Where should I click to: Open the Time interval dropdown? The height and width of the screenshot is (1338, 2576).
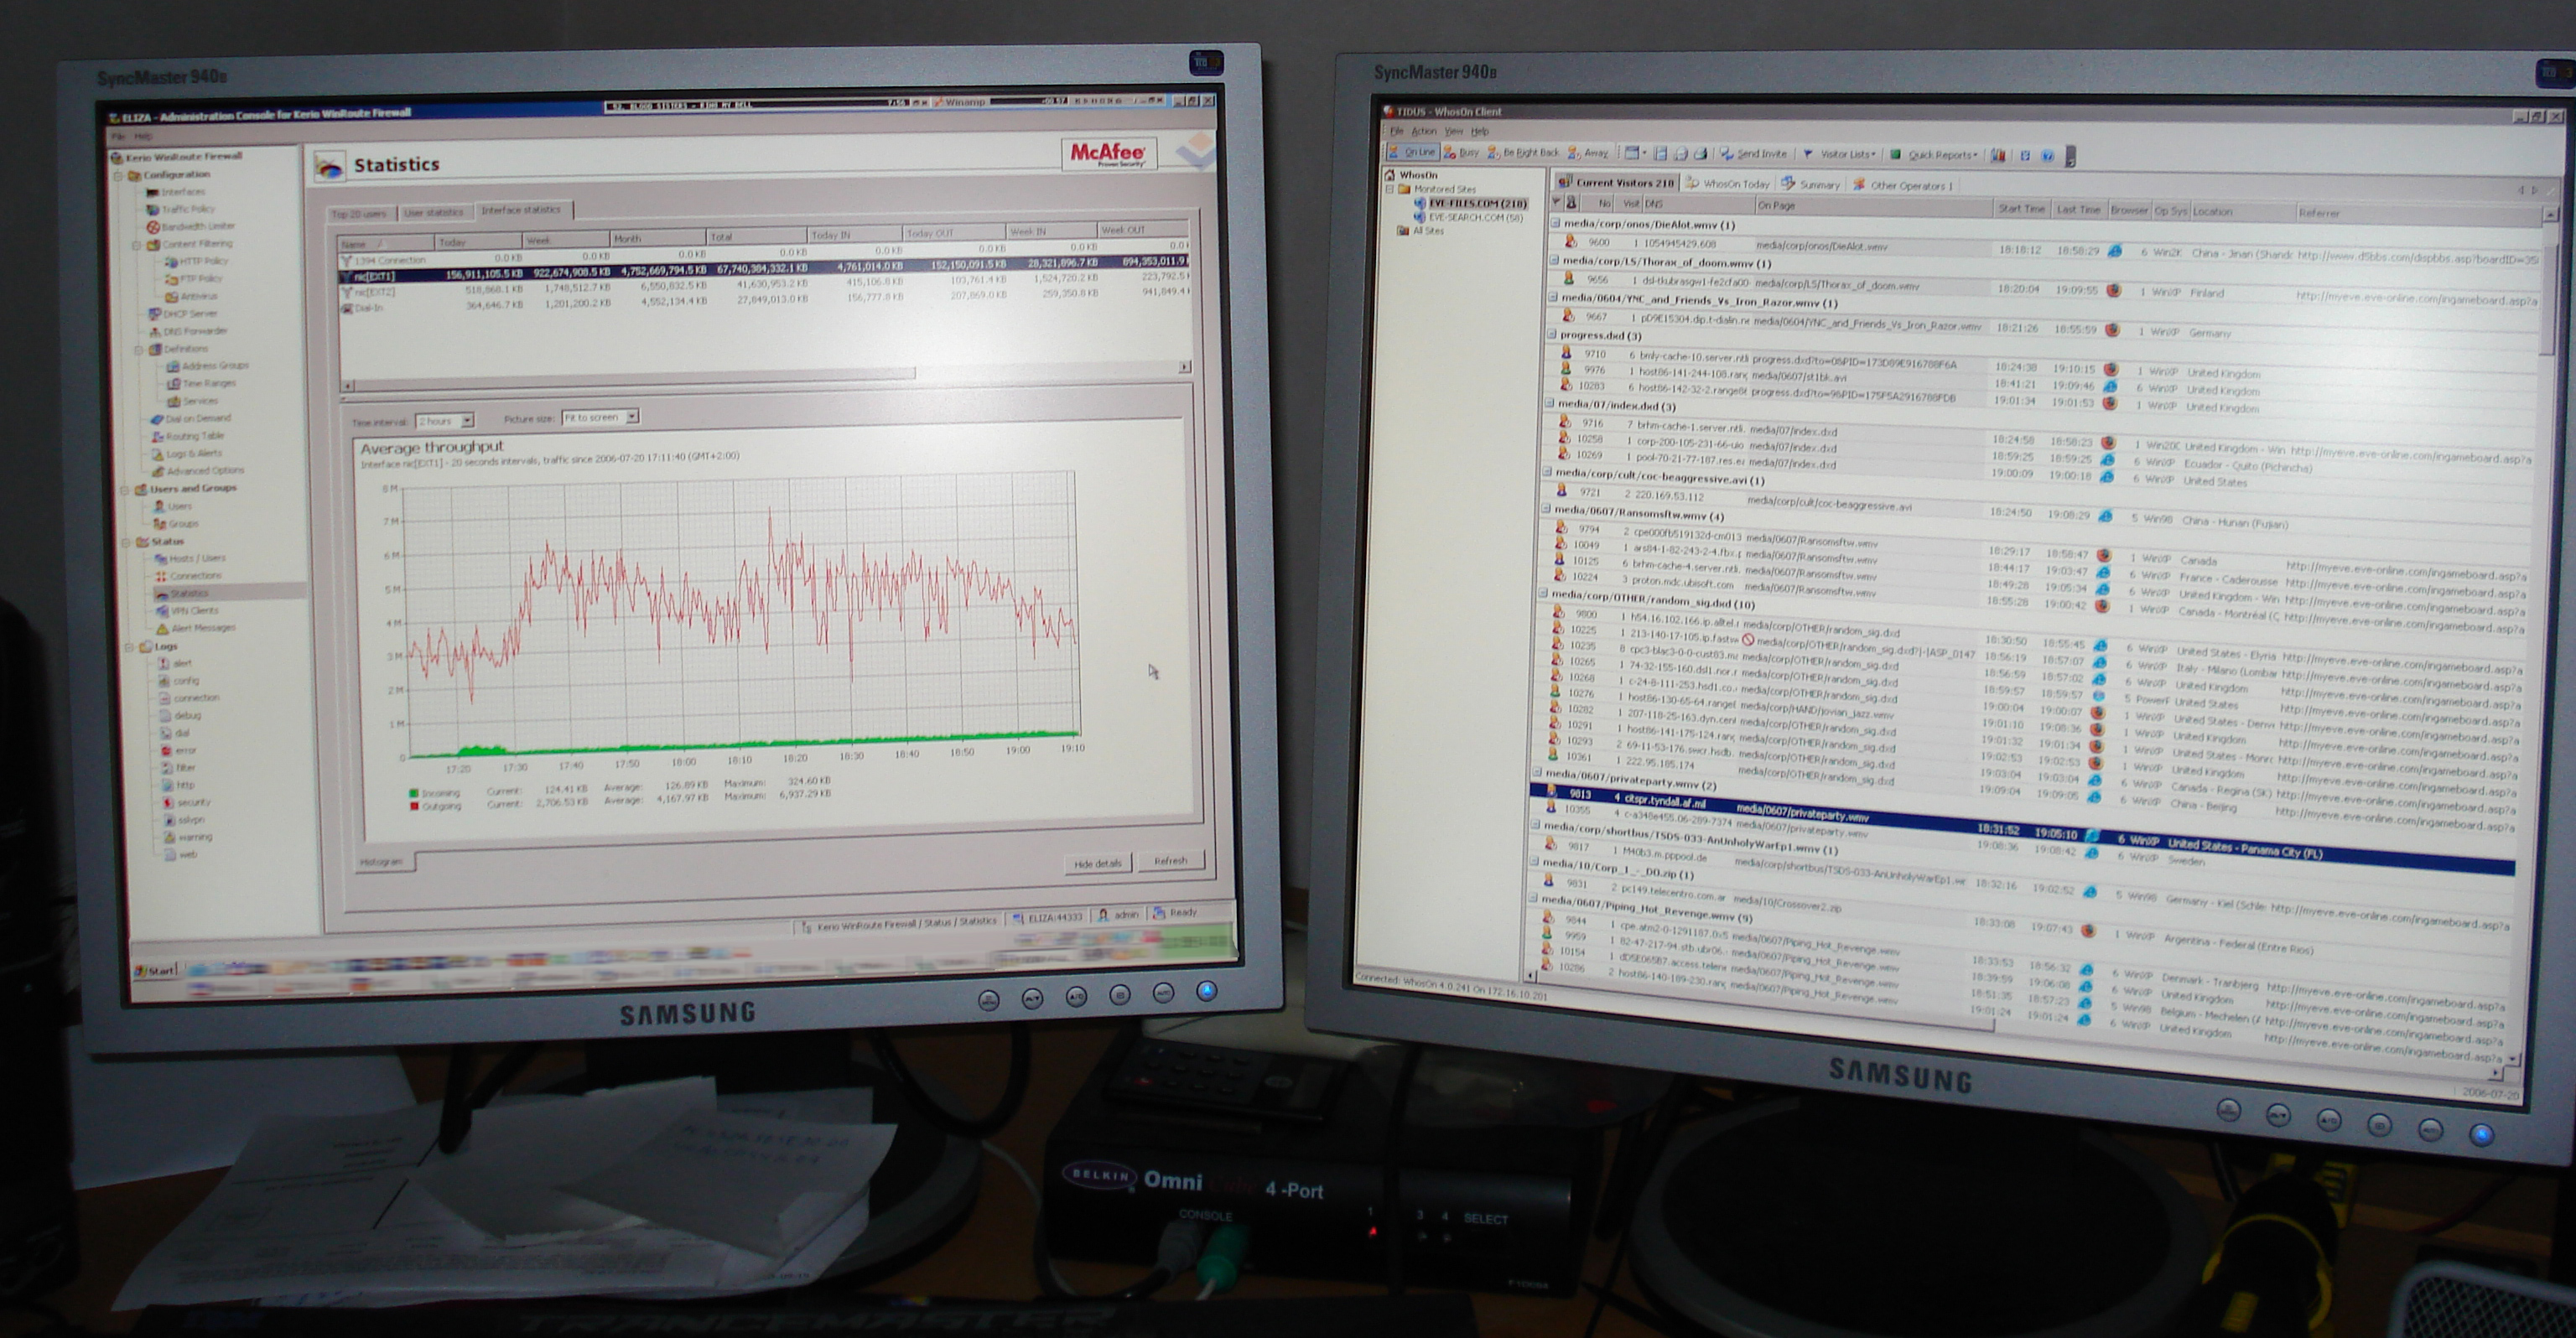click(x=467, y=421)
